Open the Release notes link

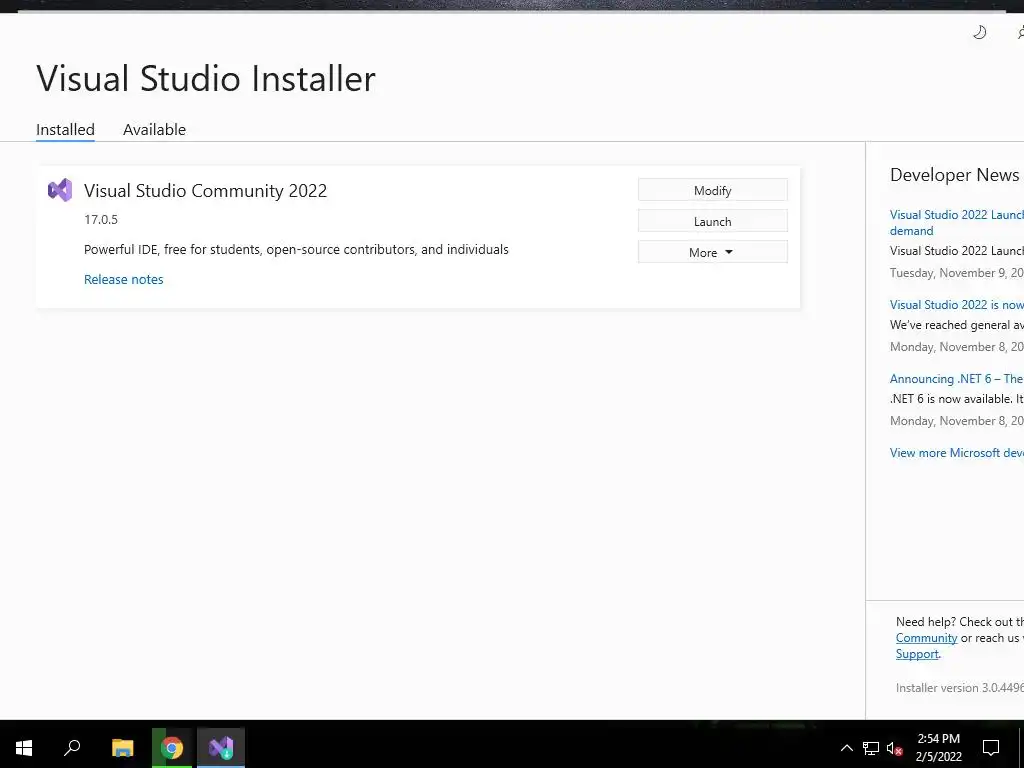[x=123, y=280]
